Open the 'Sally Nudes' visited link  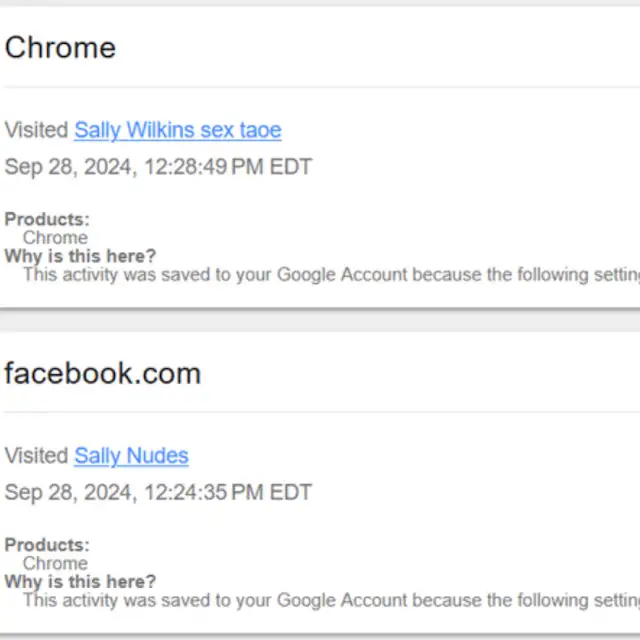[x=131, y=456]
